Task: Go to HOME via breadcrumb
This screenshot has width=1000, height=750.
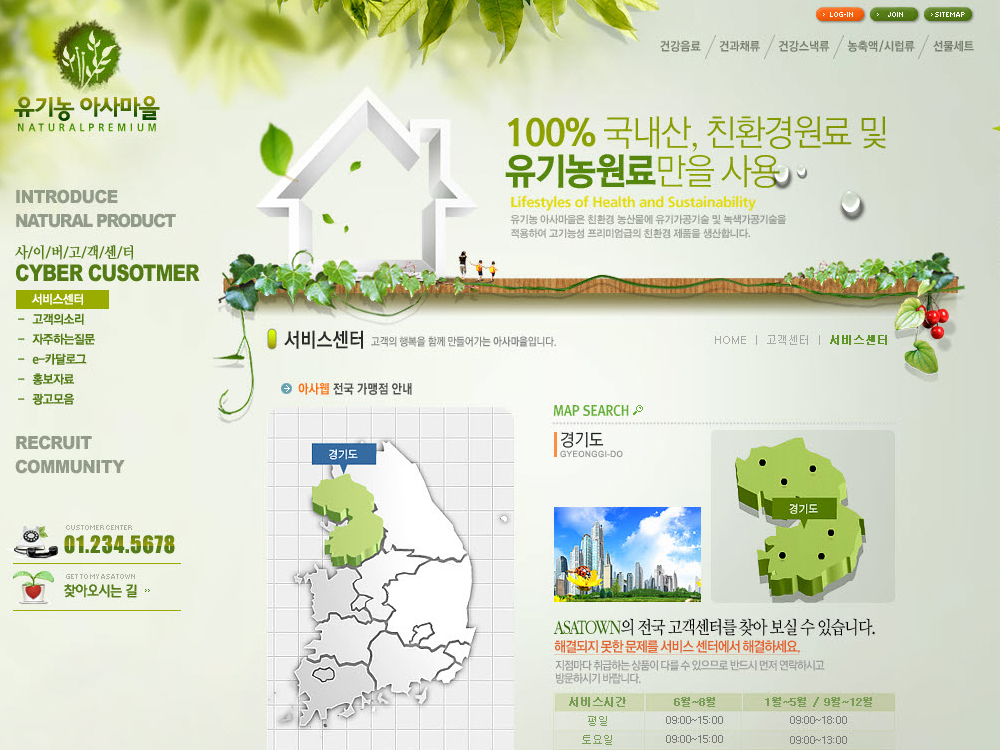Action: pyautogui.click(x=730, y=340)
